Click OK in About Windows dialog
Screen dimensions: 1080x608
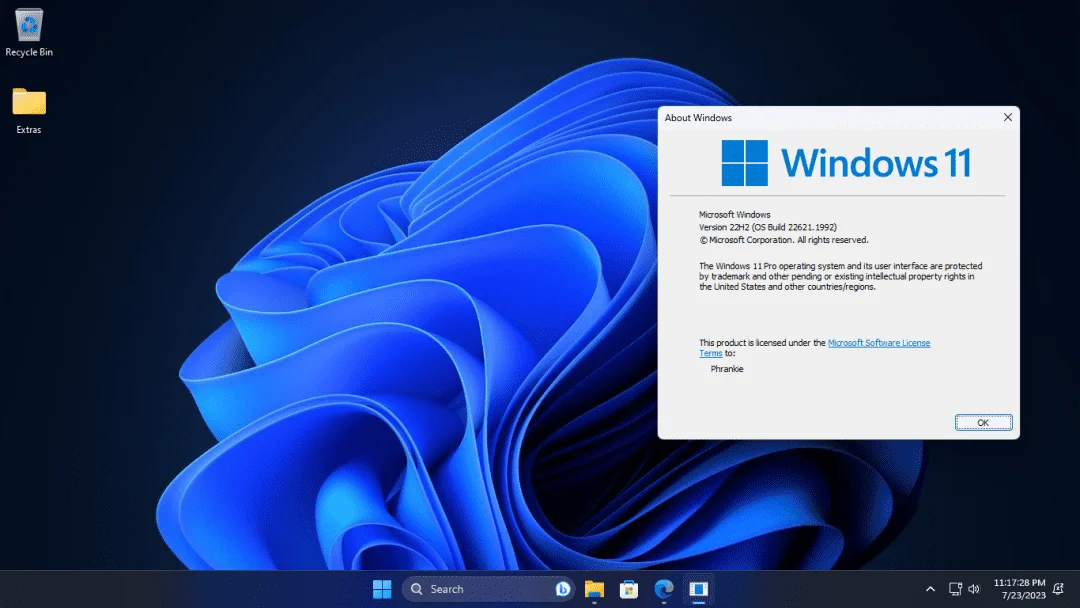point(984,423)
